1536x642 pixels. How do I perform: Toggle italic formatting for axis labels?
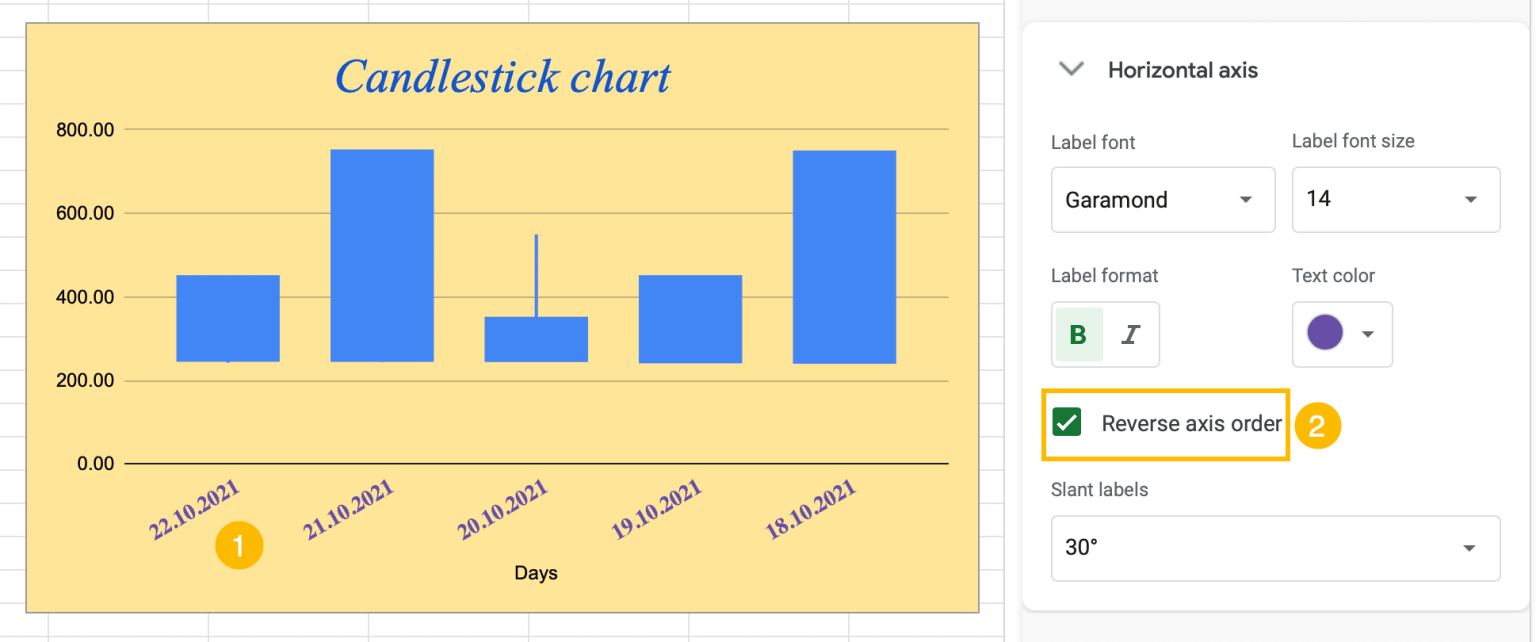coord(1130,335)
